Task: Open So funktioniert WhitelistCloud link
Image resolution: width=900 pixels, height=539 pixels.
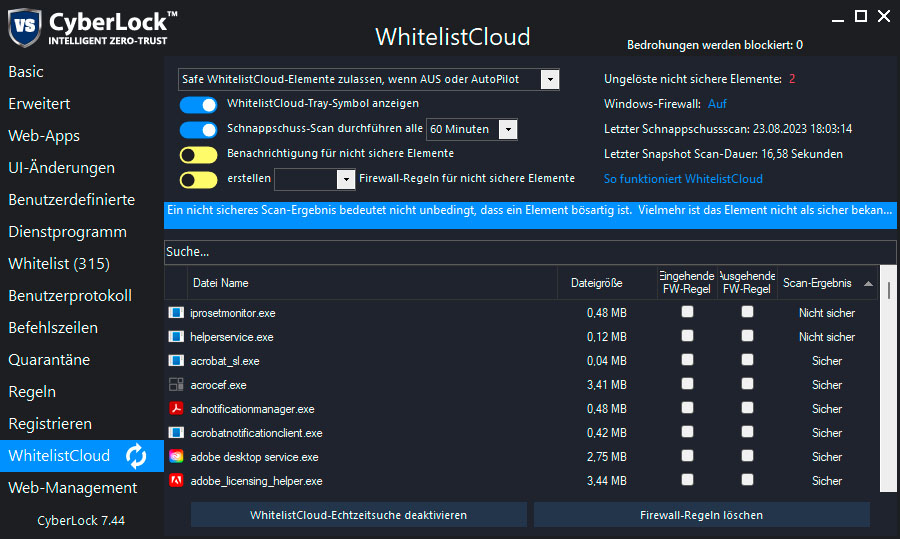Action: 683,179
